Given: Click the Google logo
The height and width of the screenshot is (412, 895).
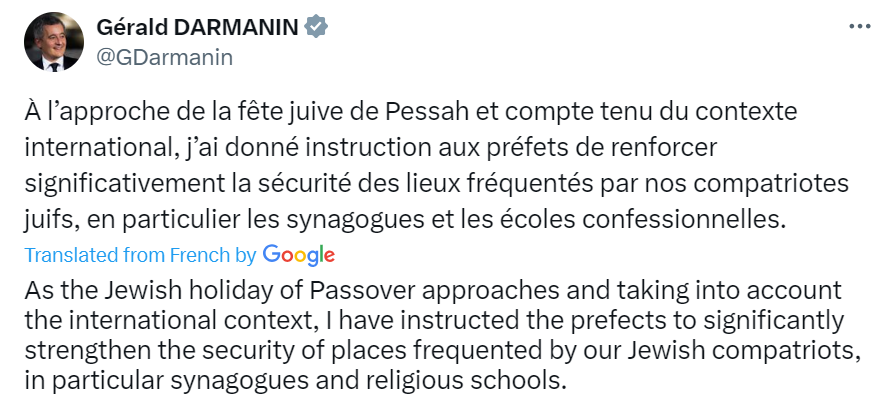Looking at the screenshot, I should (298, 255).
